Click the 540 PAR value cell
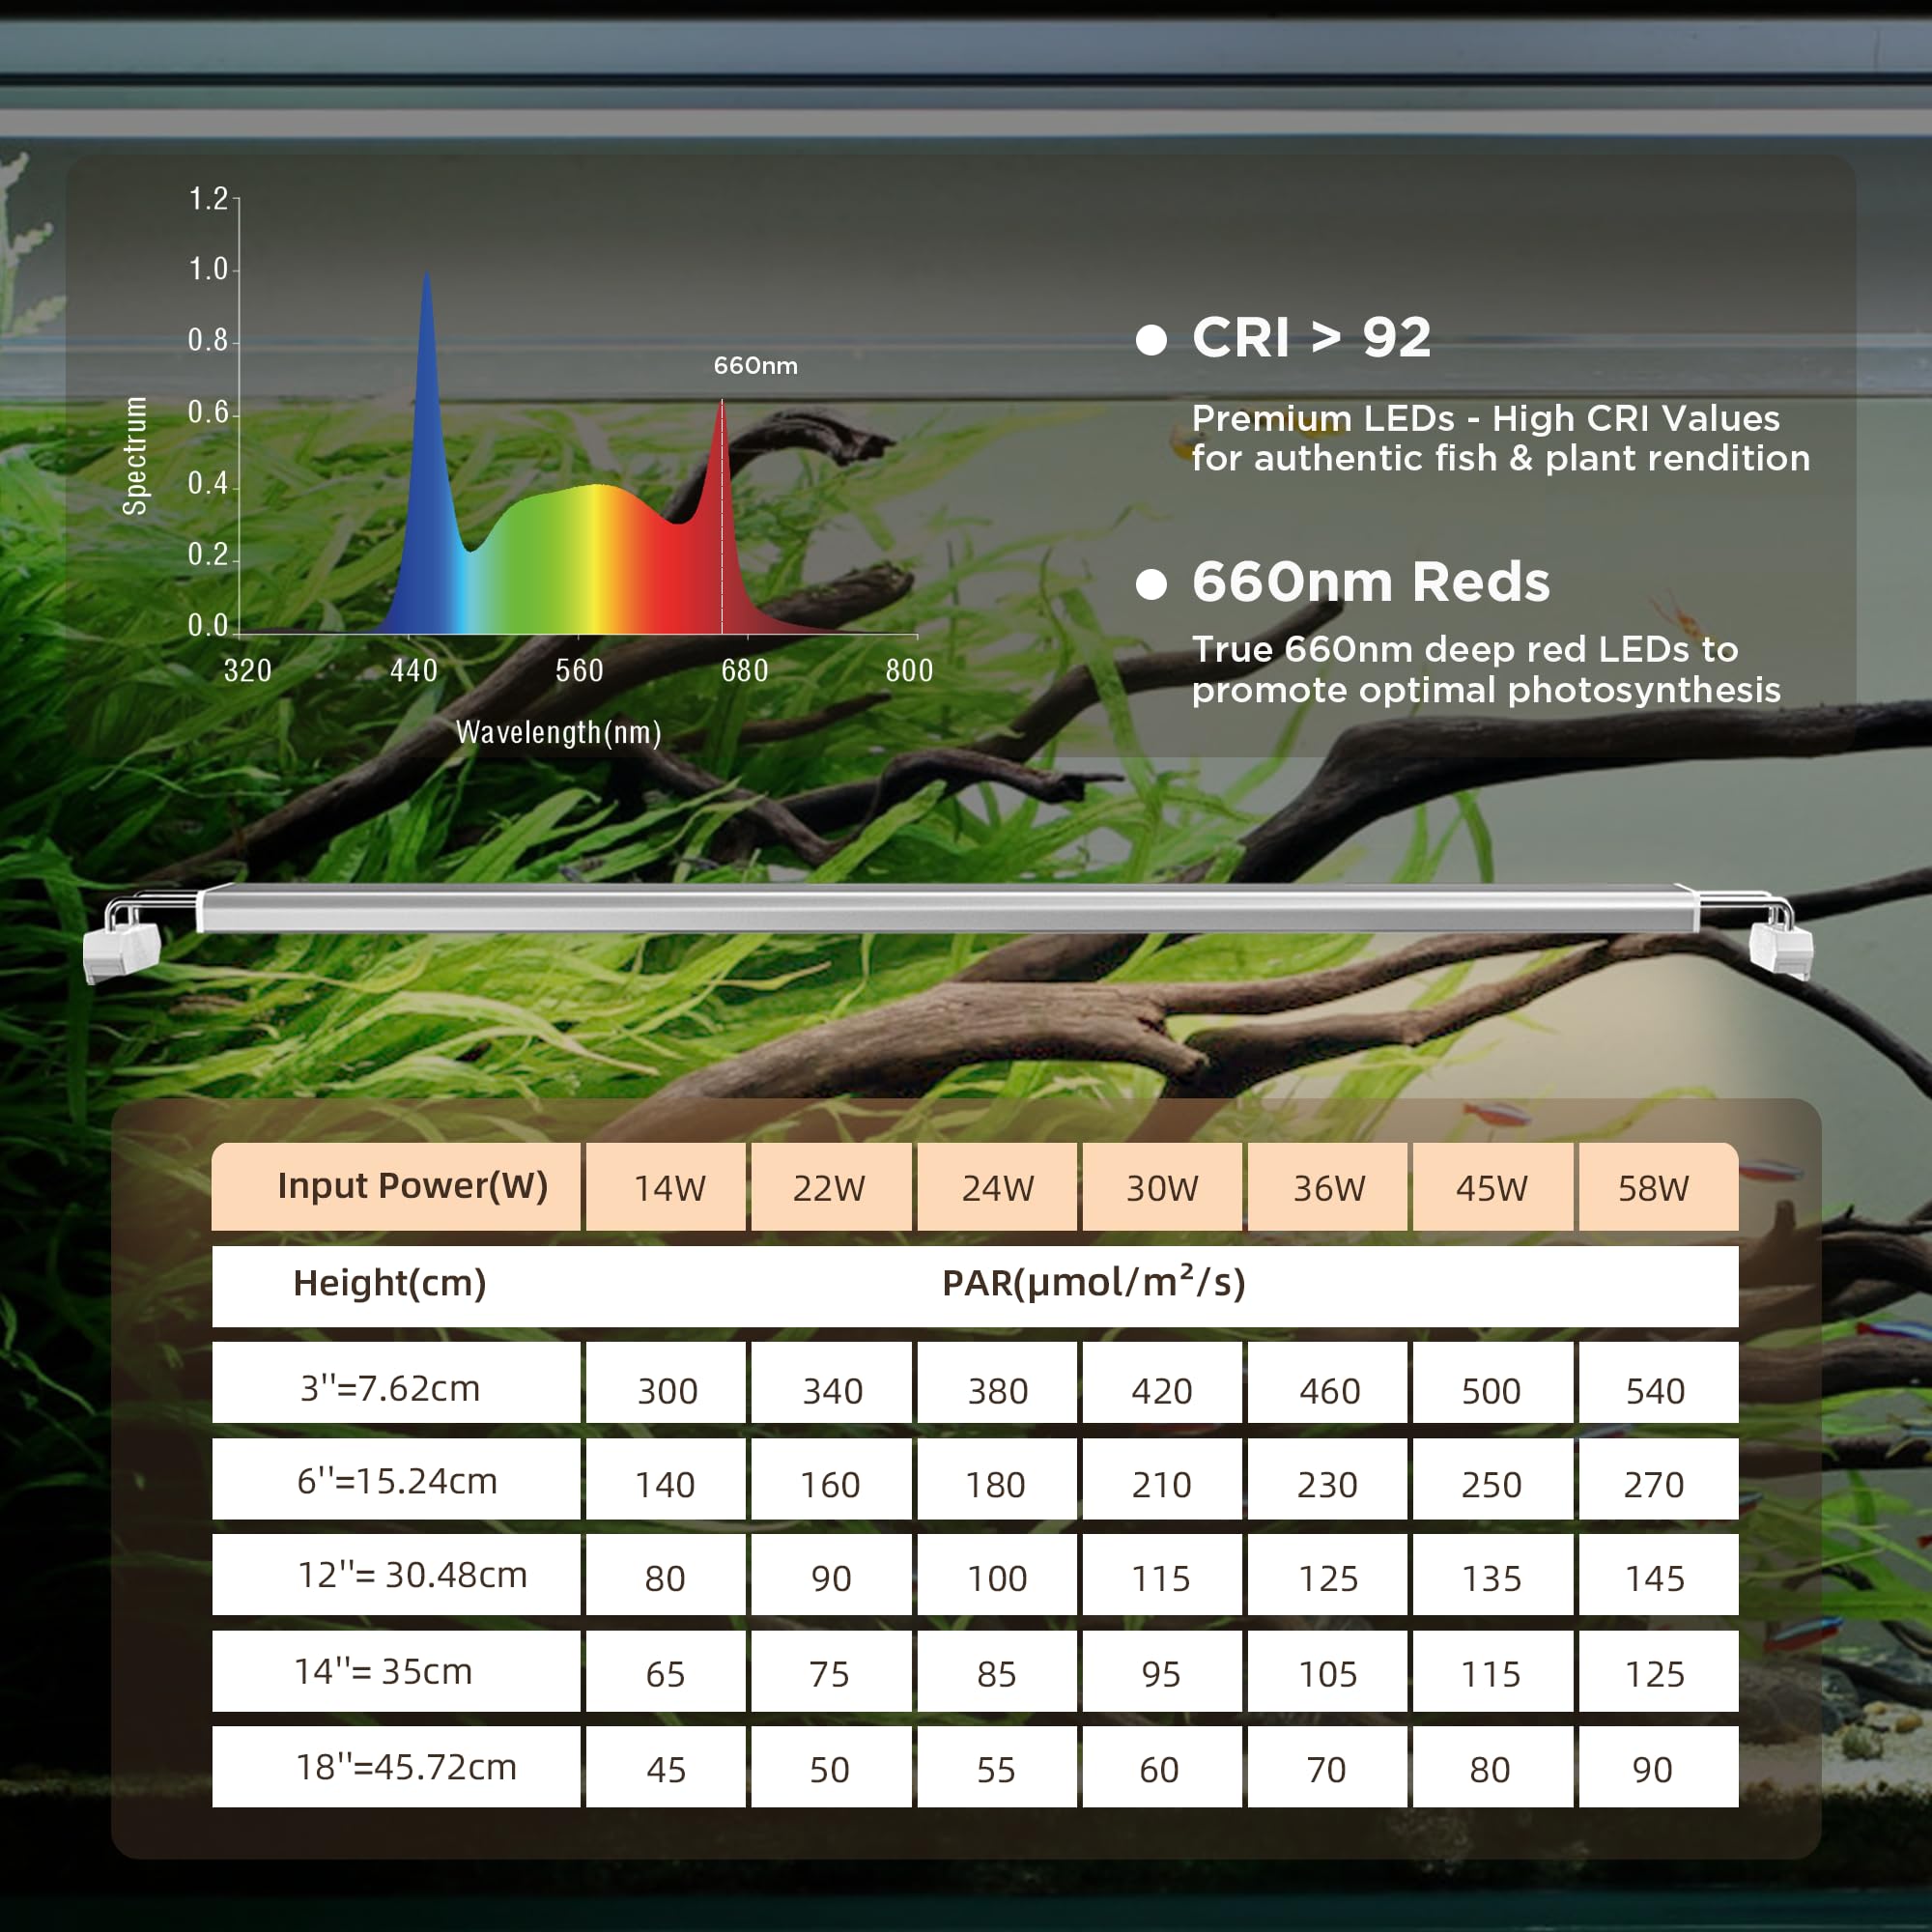 [1656, 1391]
